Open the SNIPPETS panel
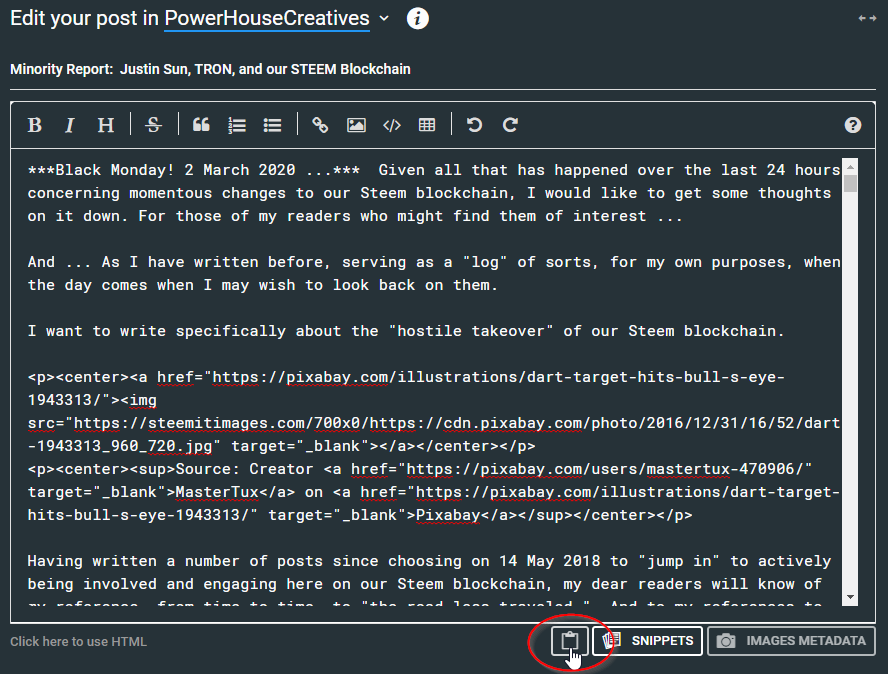888x674 pixels. [647, 641]
